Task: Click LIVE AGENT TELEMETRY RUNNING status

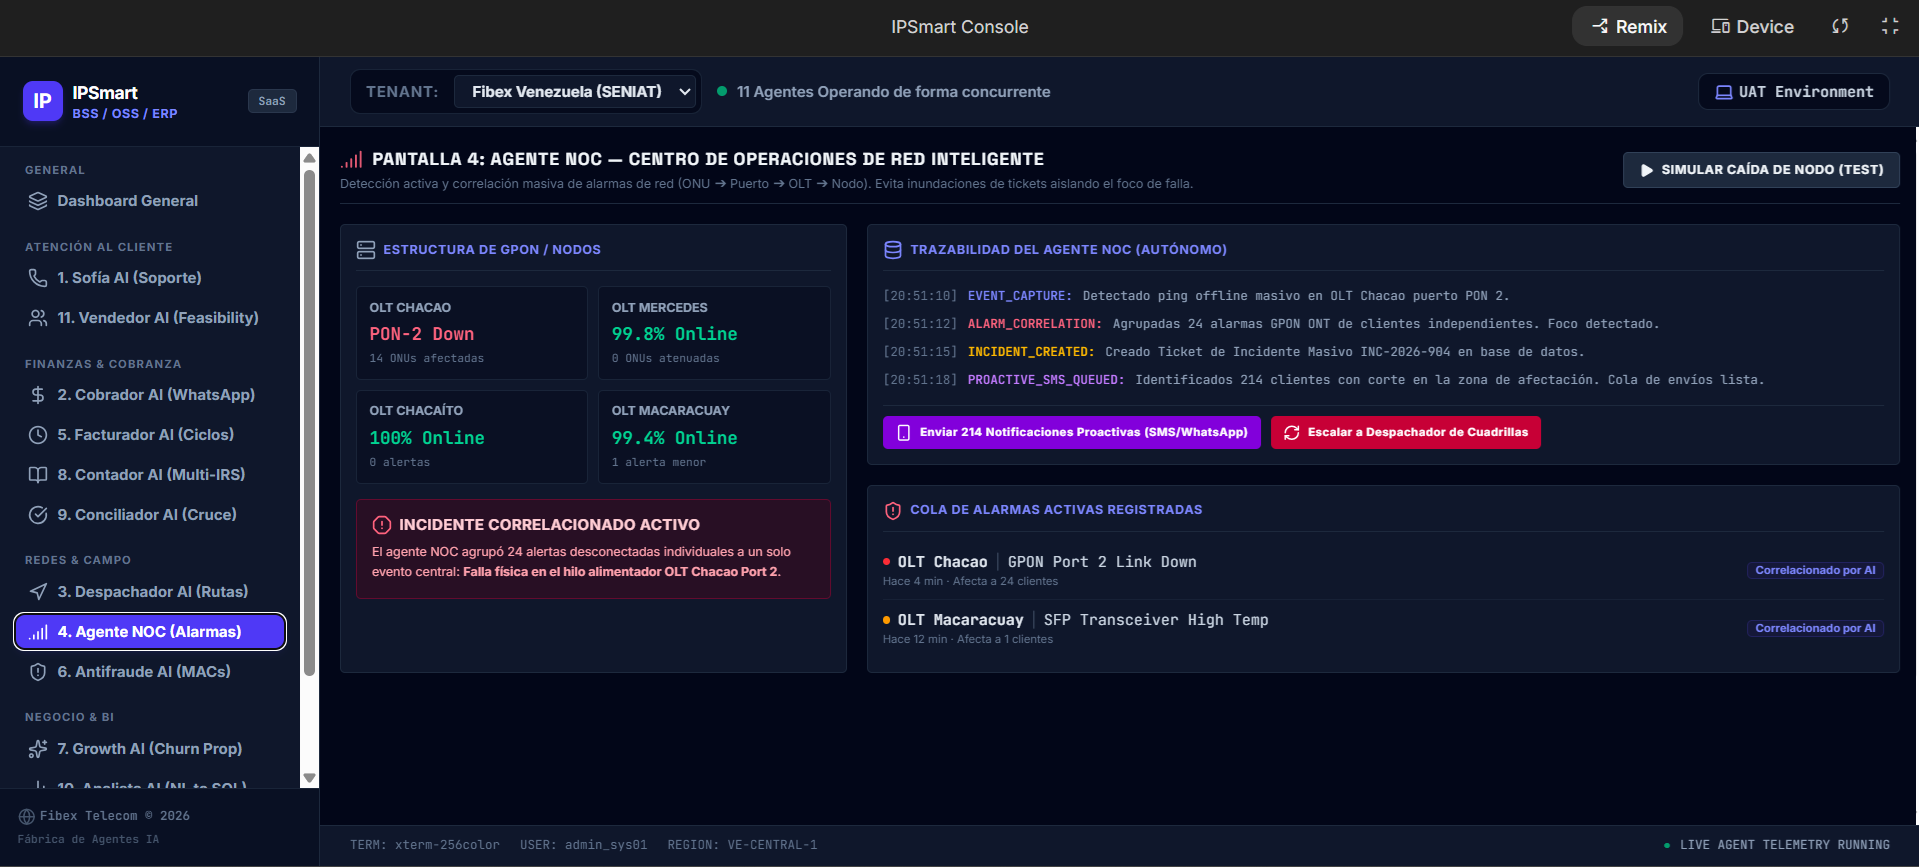Action: pyautogui.click(x=1777, y=845)
